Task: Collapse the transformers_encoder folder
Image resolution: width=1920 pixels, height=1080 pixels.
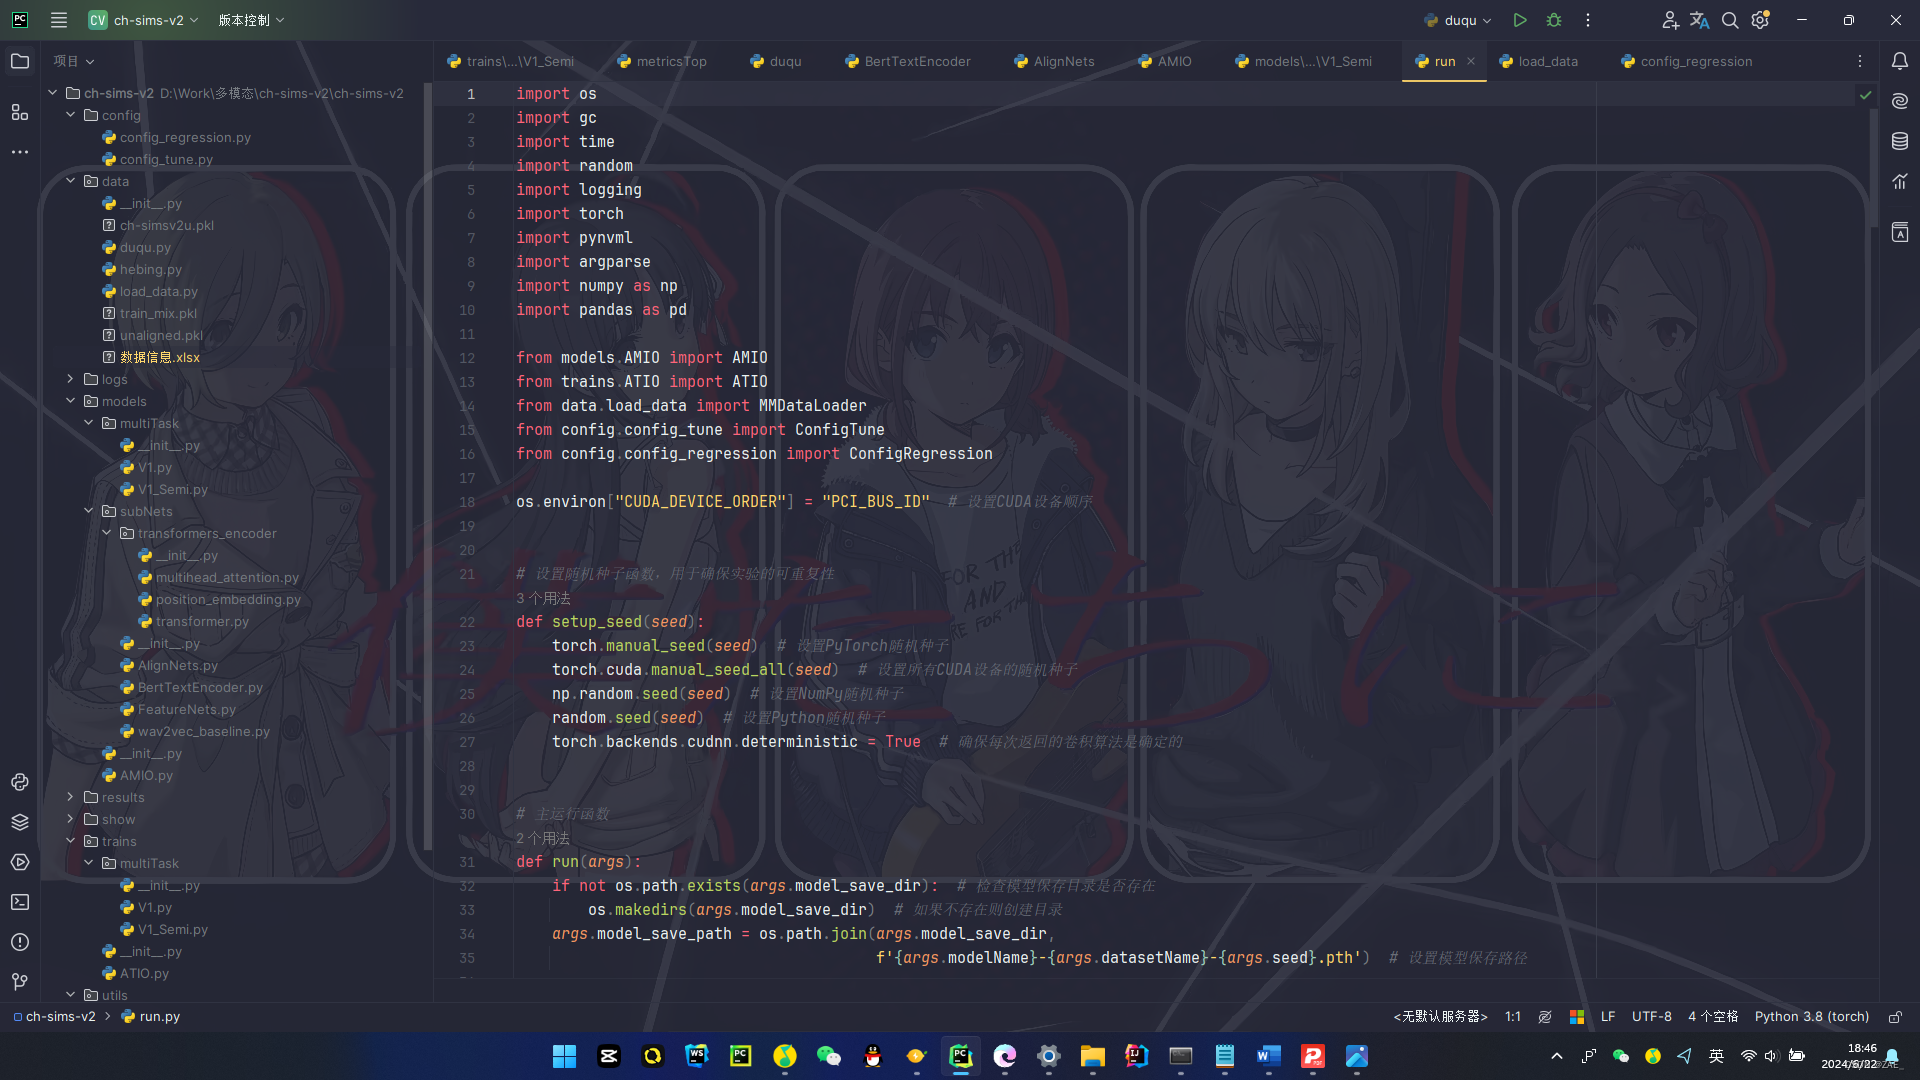Action: tap(107, 533)
